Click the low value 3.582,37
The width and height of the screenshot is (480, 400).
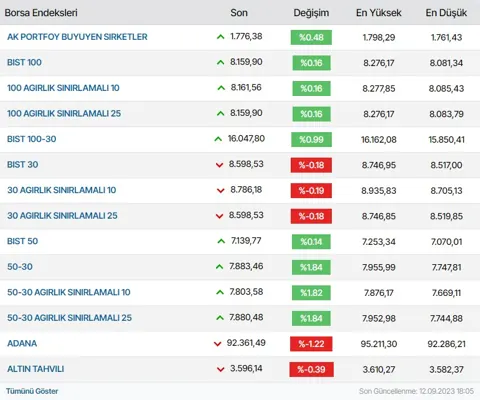446,369
